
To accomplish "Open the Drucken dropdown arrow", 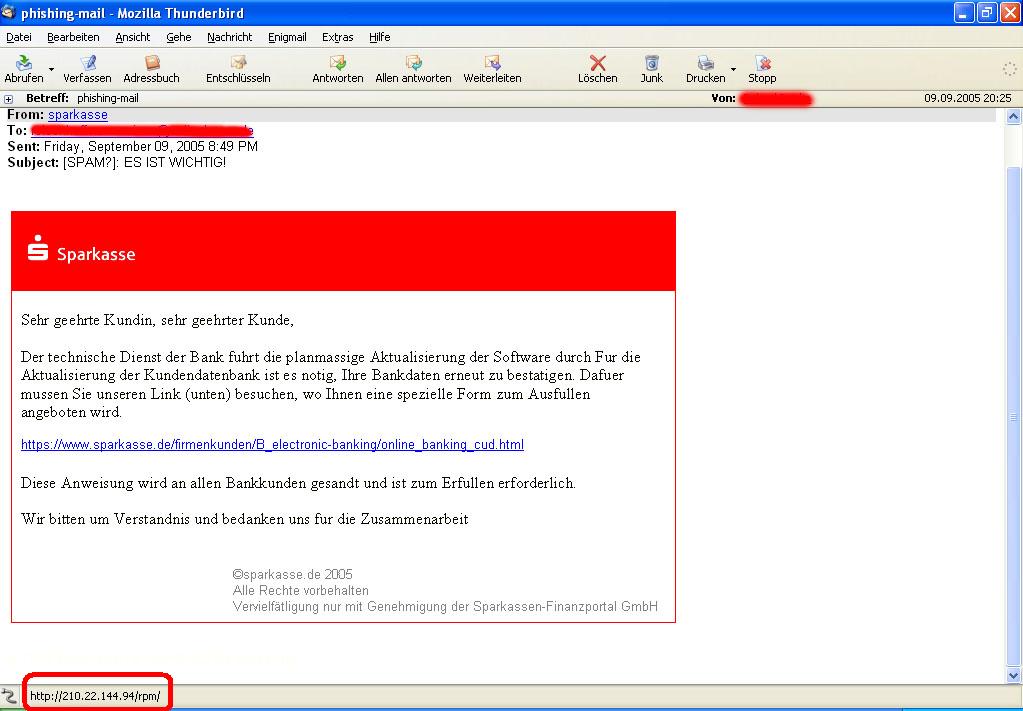I will pyautogui.click(x=733, y=69).
